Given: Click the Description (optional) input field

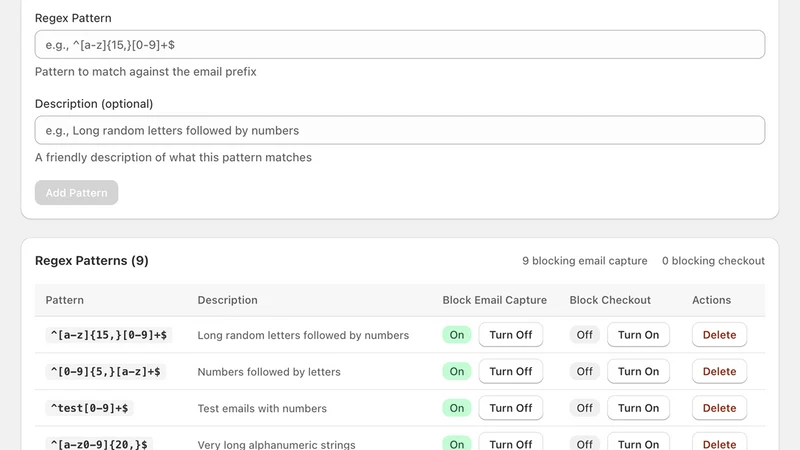Looking at the screenshot, I should [x=399, y=130].
